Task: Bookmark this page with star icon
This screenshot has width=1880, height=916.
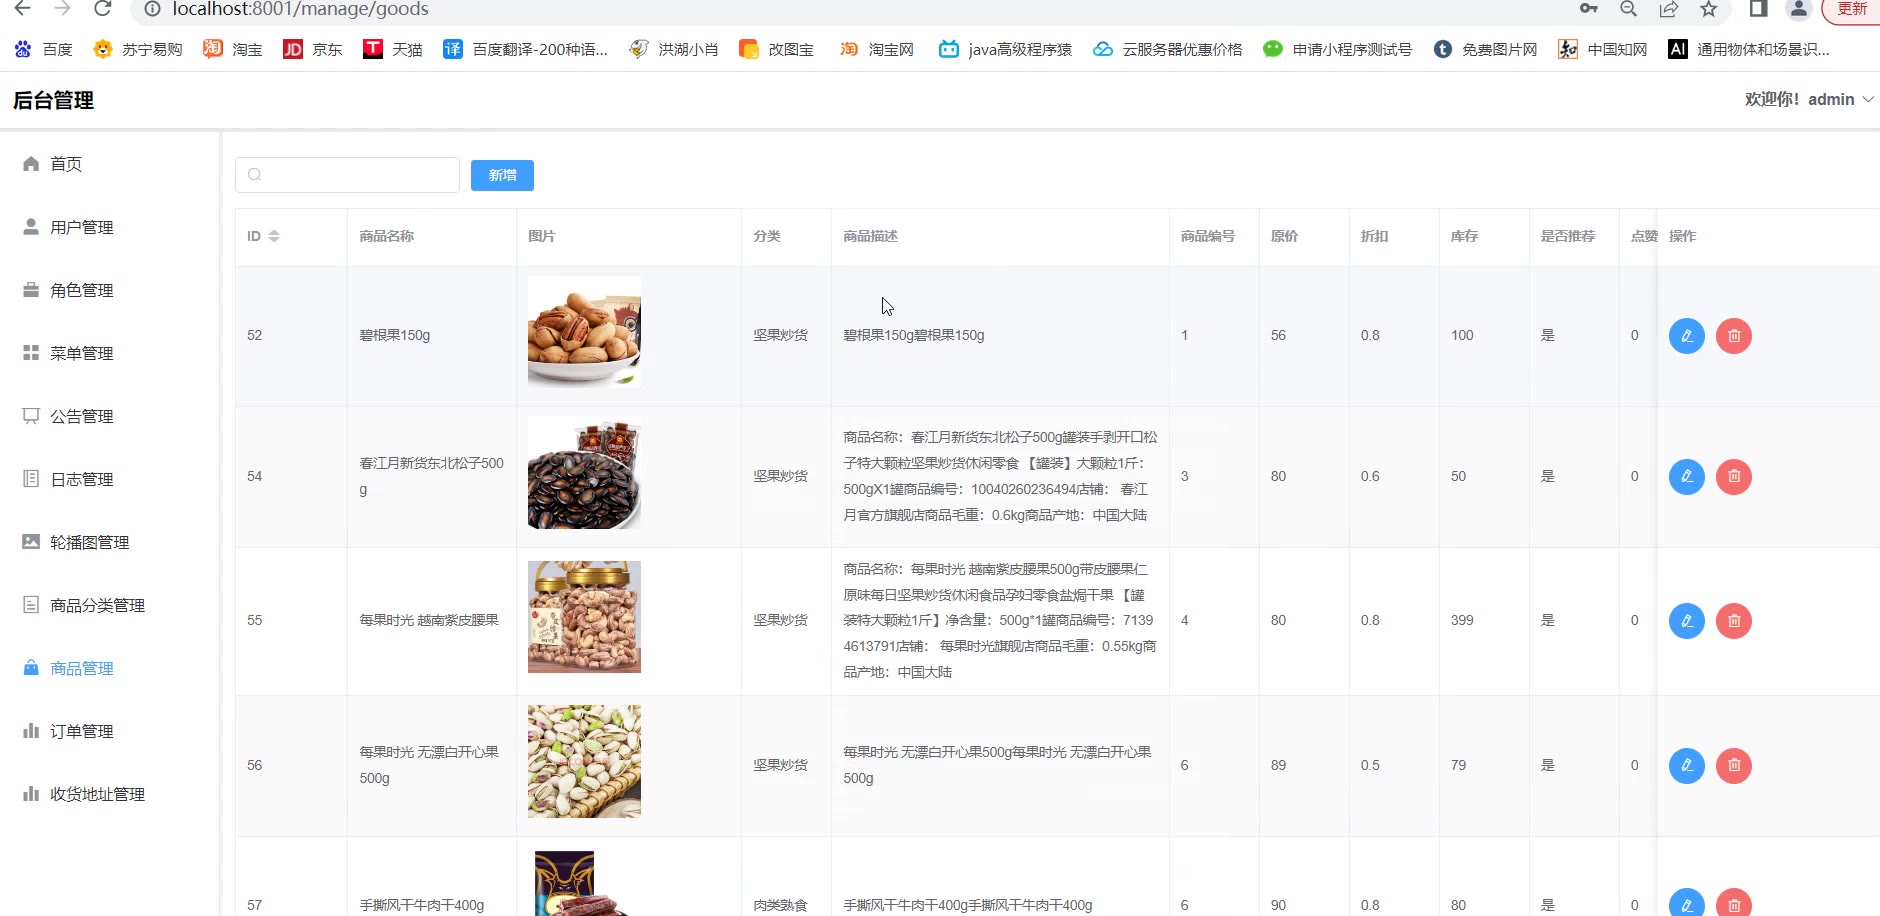Action: point(1708,9)
